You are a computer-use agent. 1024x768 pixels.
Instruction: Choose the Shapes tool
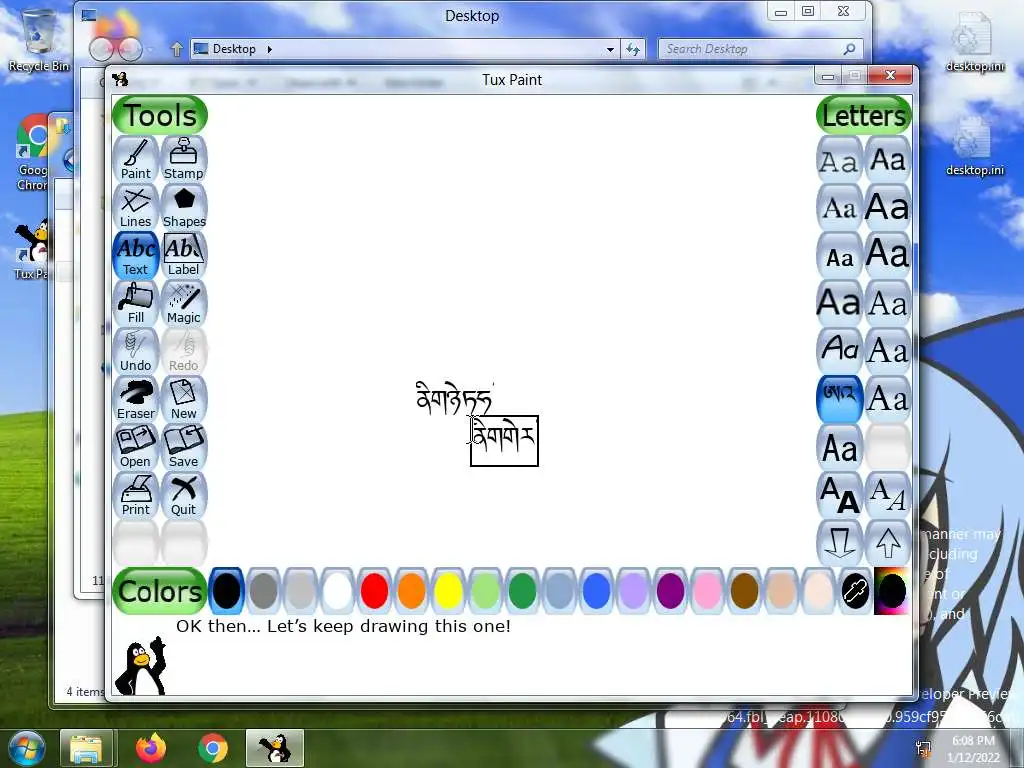coord(184,207)
